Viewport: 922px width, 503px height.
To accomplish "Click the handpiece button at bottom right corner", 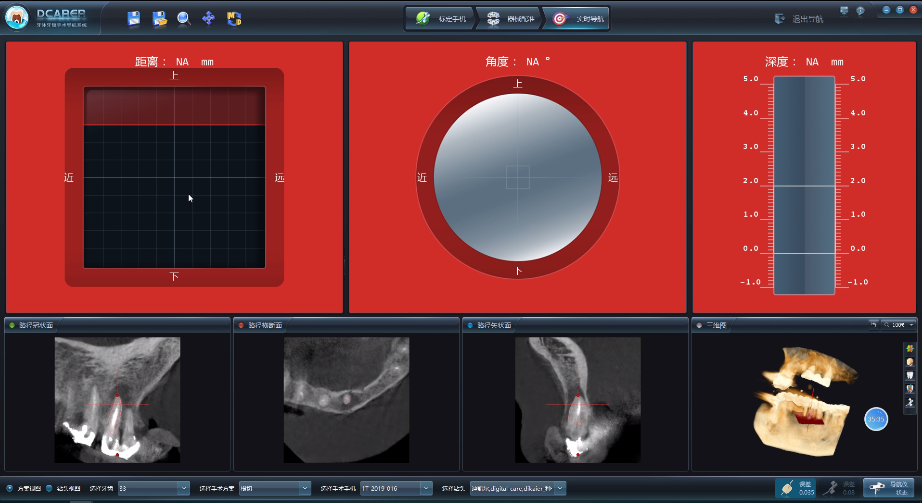I will 888,487.
